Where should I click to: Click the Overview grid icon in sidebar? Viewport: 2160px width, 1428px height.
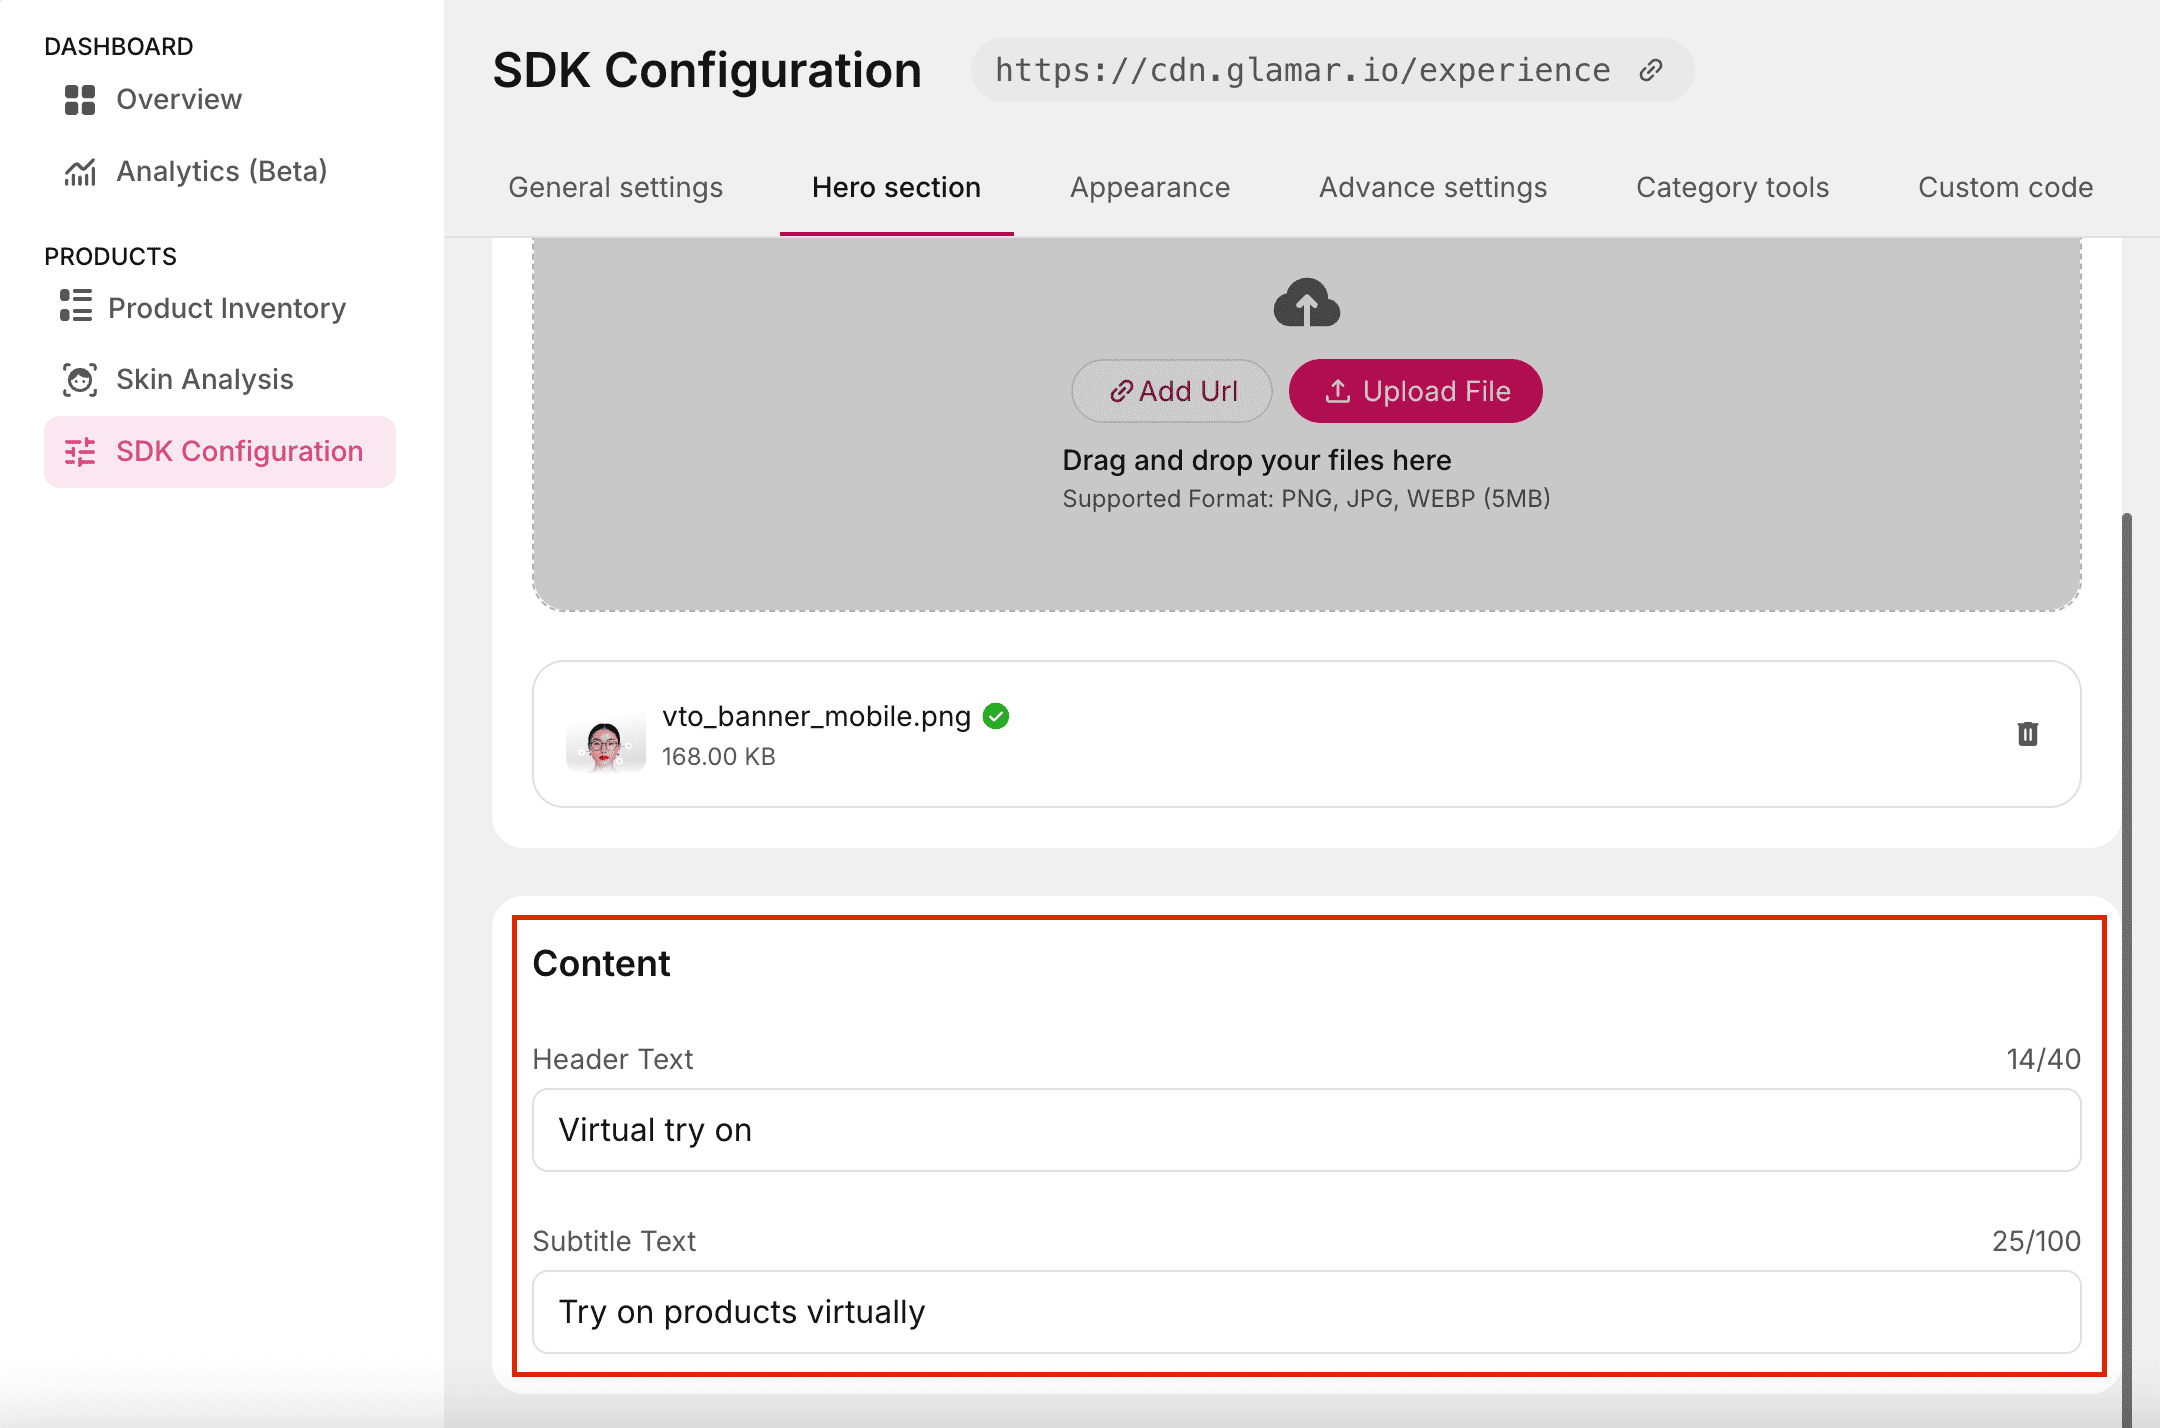pos(80,100)
